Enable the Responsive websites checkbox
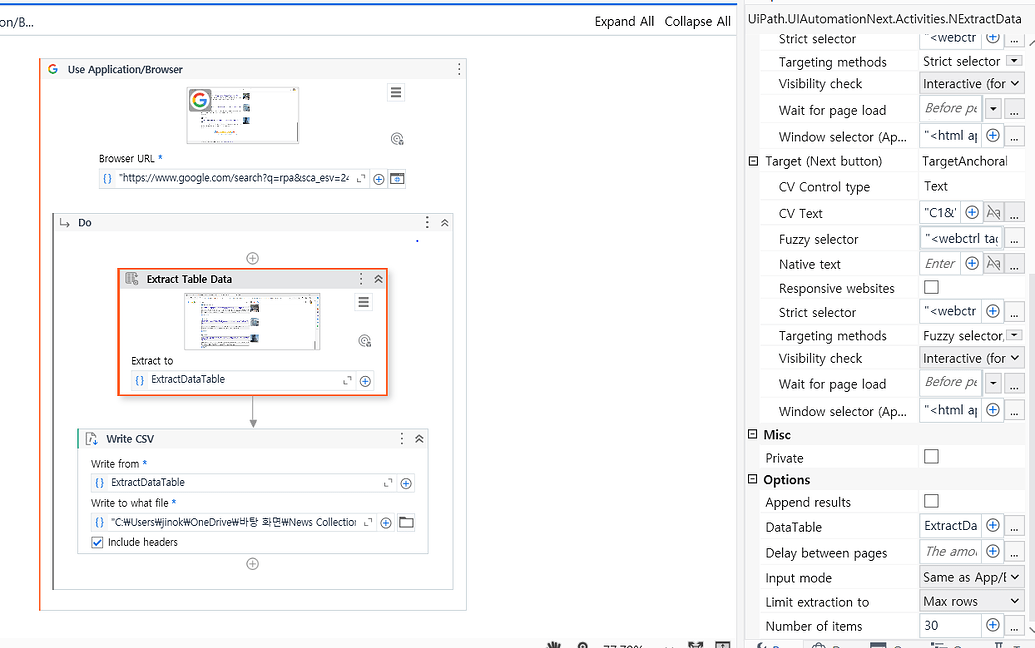This screenshot has width=1035, height=648. 931,286
